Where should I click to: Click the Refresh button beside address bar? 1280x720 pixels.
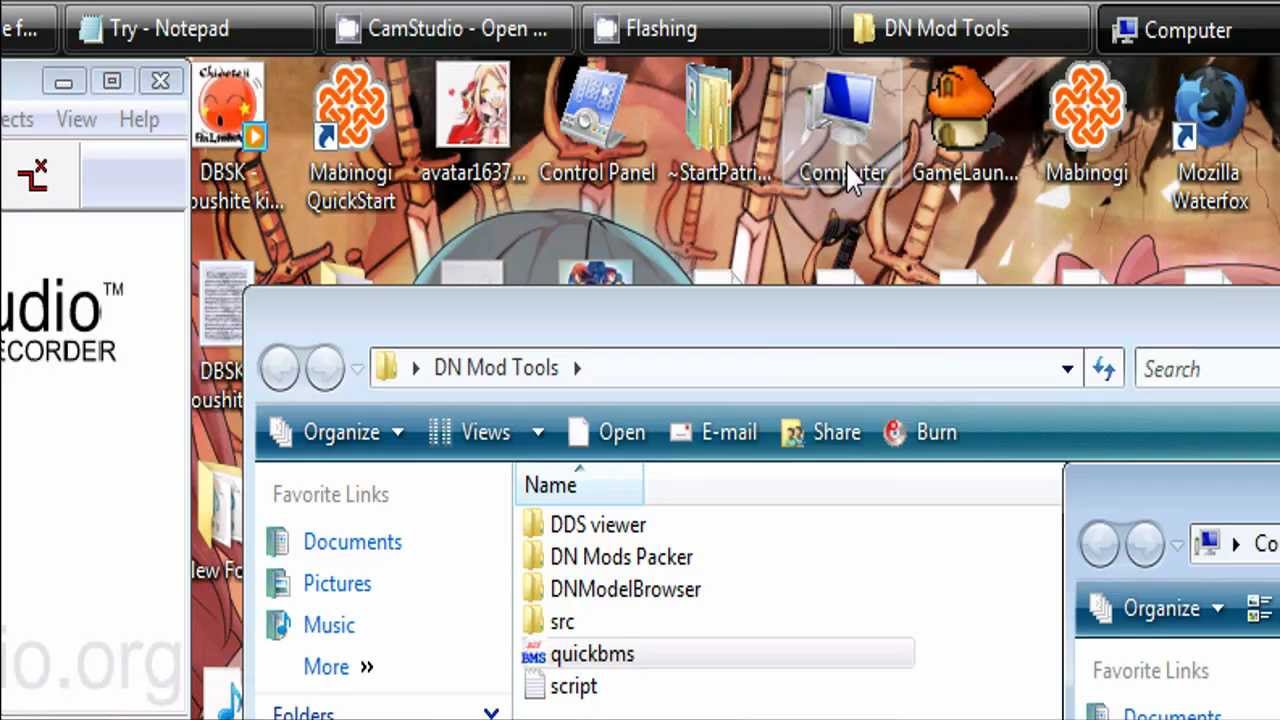click(x=1104, y=369)
